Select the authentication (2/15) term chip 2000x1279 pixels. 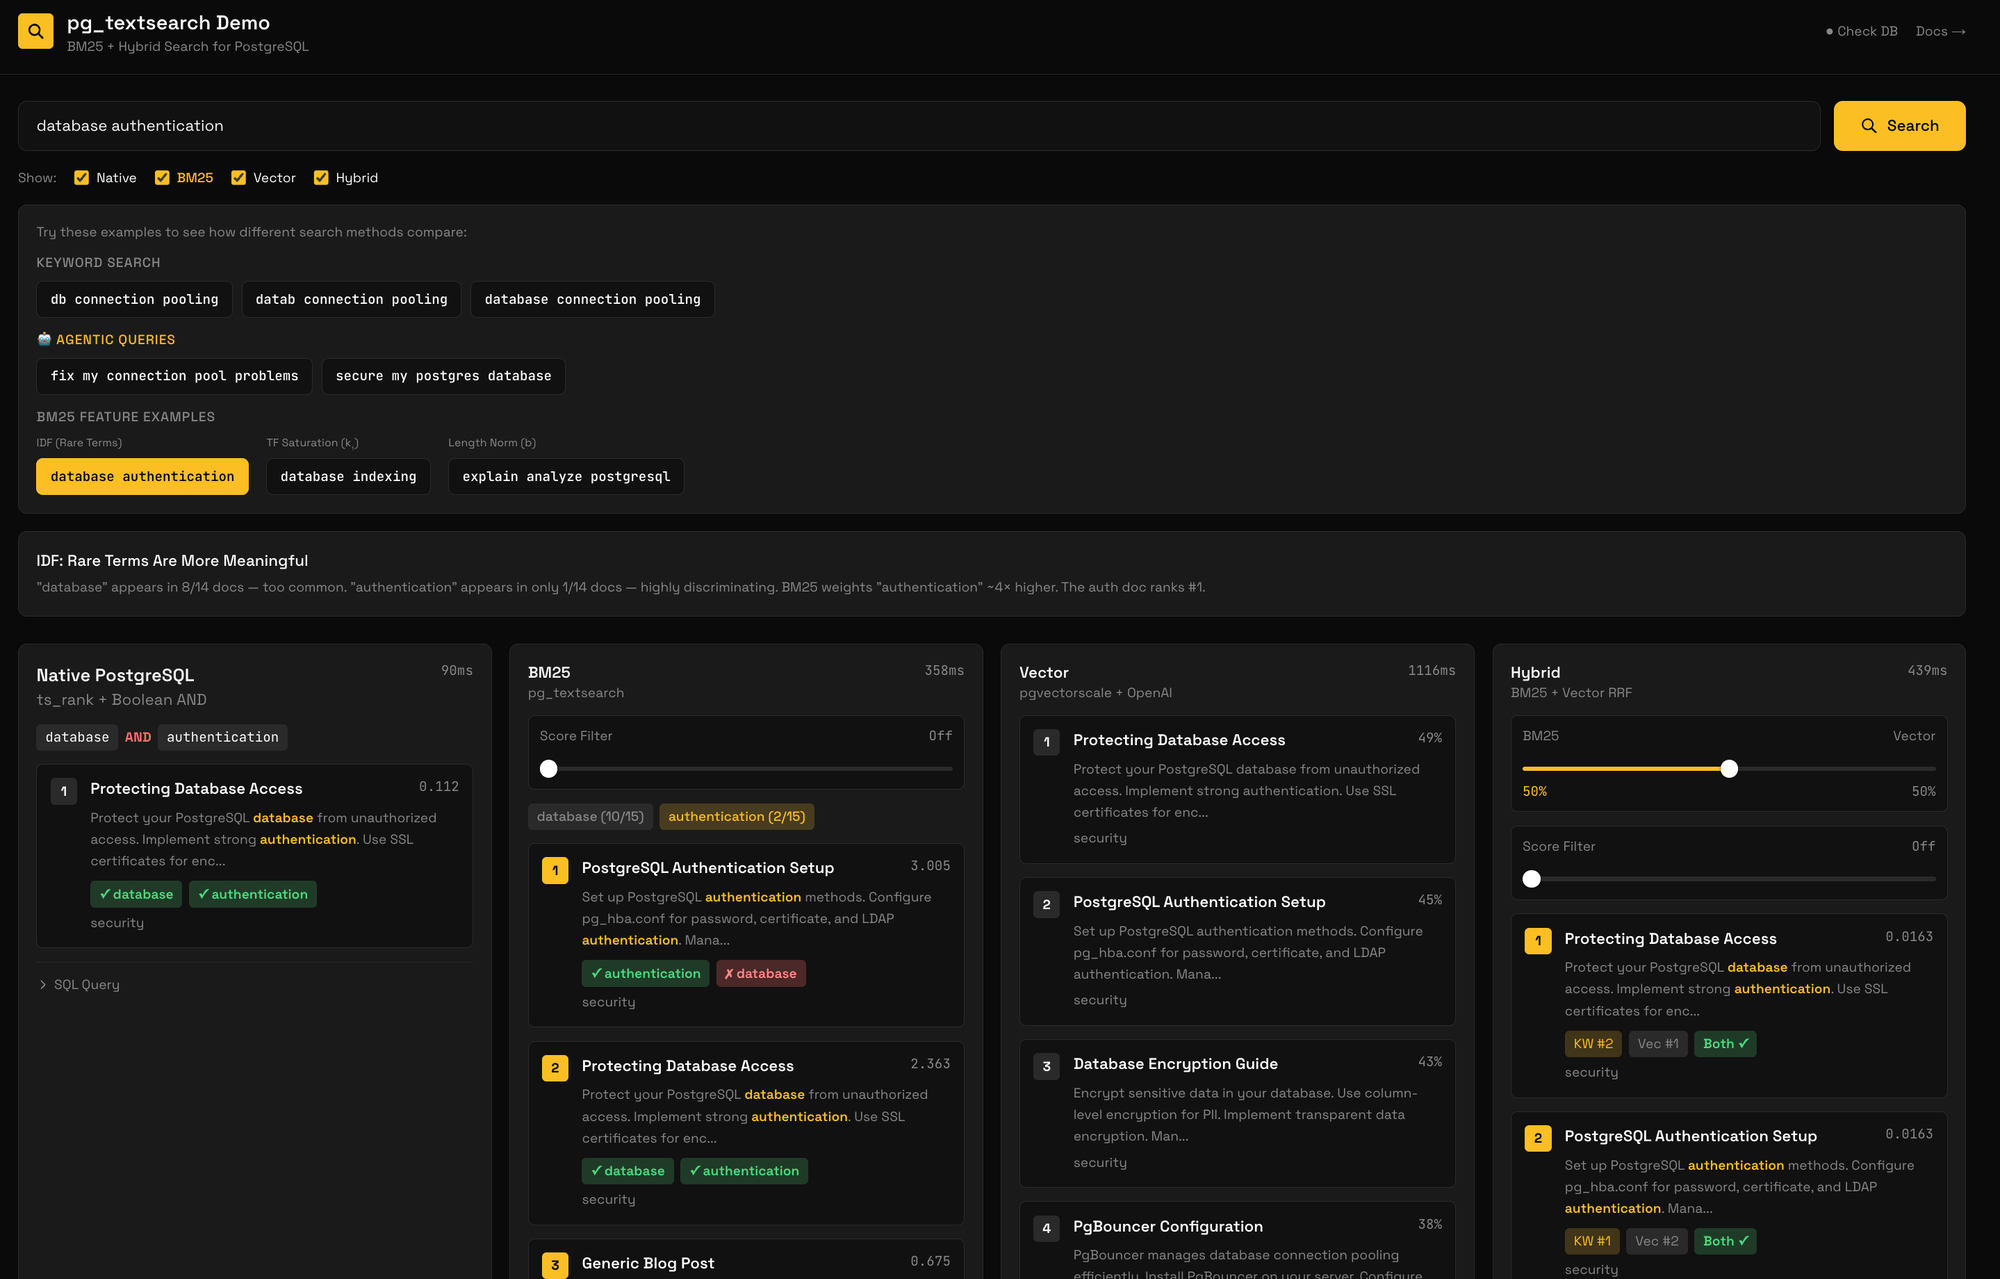(x=736, y=817)
